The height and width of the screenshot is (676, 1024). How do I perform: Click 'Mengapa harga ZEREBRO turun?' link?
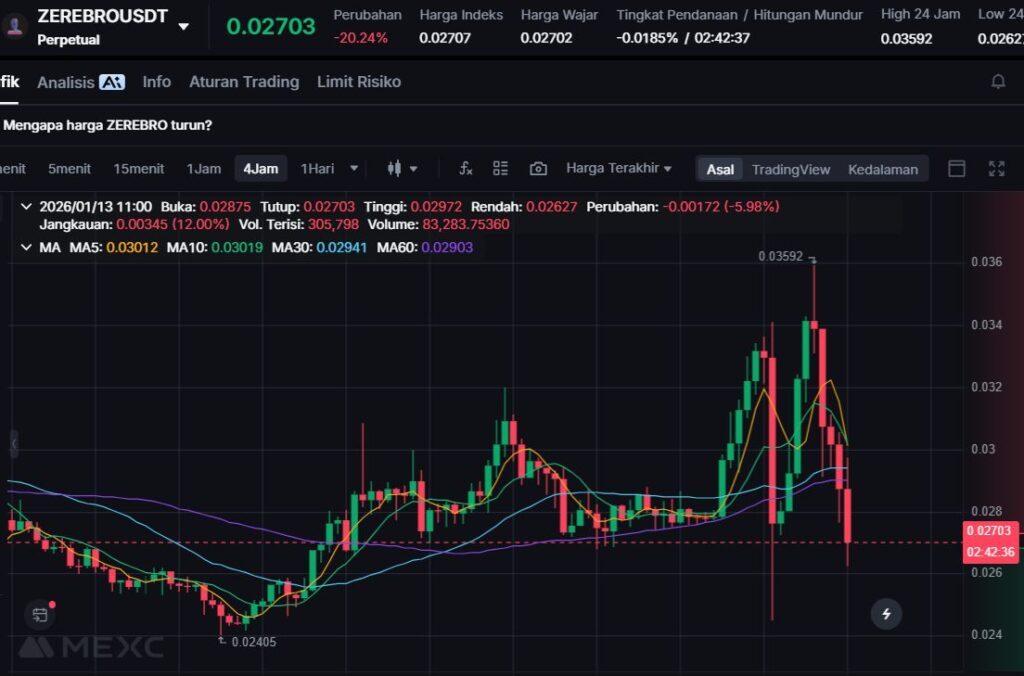pos(108,126)
